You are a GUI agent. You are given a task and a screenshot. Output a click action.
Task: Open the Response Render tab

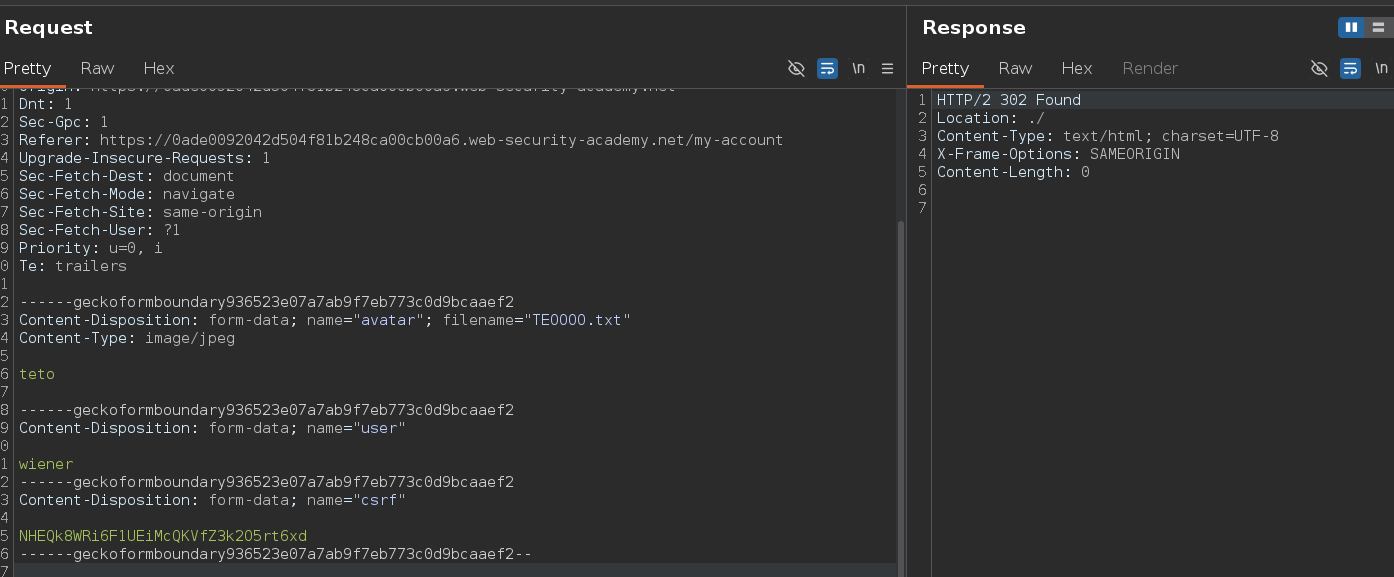point(1150,68)
